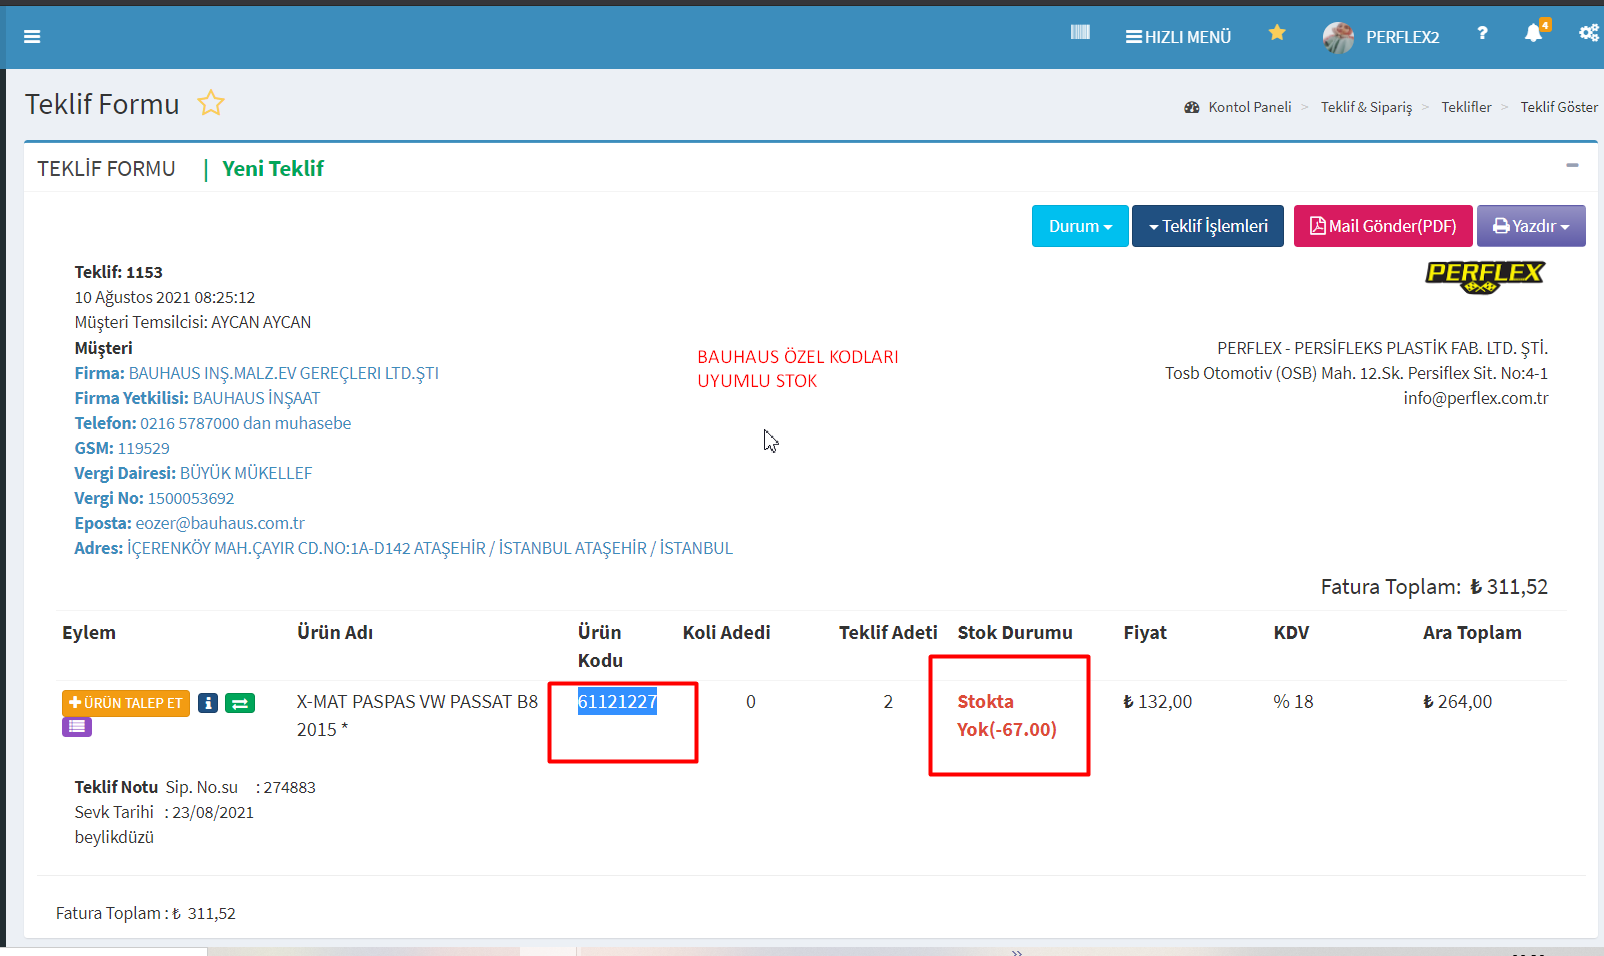The height and width of the screenshot is (956, 1604).
Task: Open the PERFLEX2 user profile menu
Action: point(1382,37)
